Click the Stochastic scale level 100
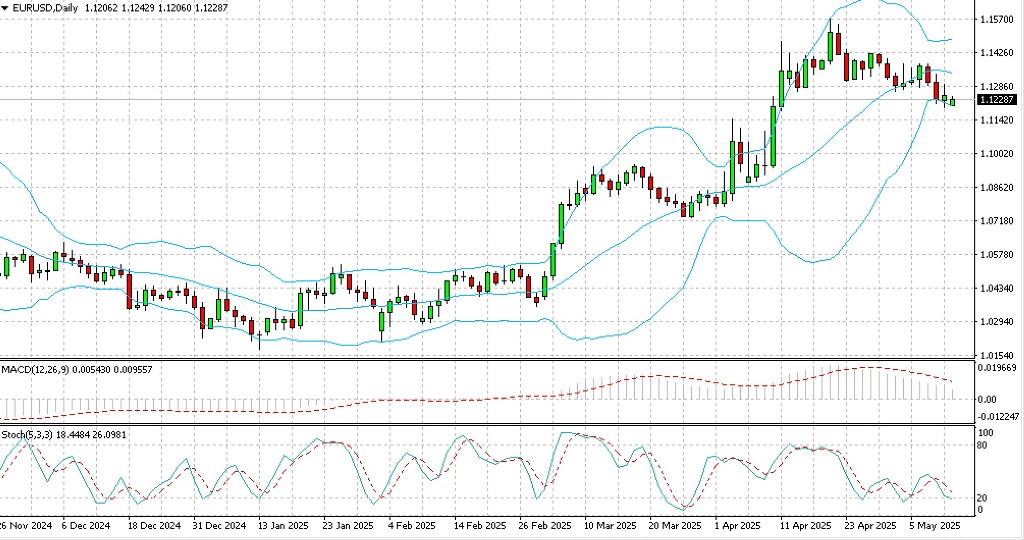This screenshot has width=1024, height=540. click(985, 433)
